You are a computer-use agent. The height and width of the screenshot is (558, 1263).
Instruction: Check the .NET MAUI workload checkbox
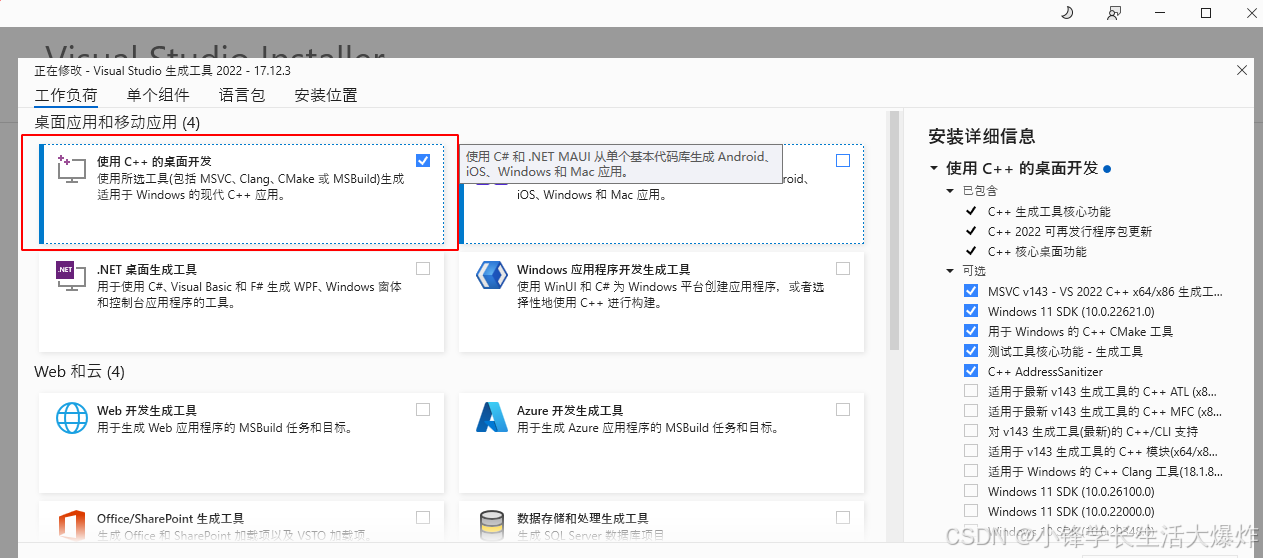point(843,160)
